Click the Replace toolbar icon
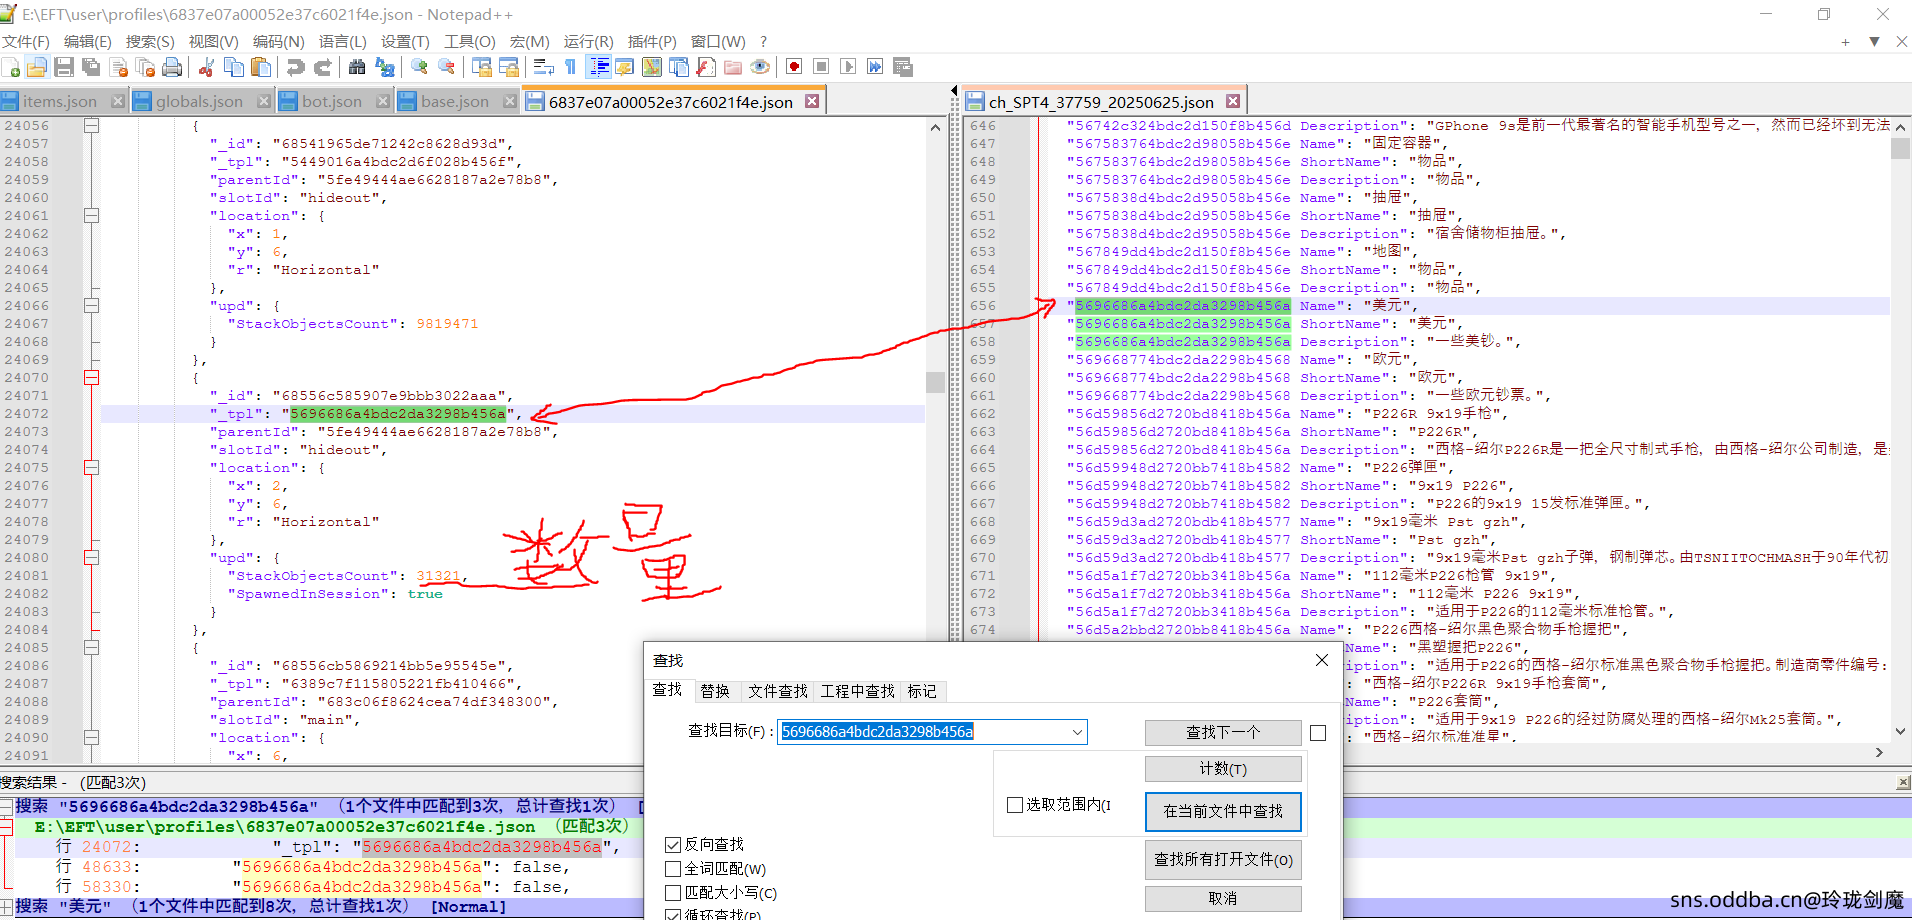This screenshot has width=1912, height=920. coord(384,67)
